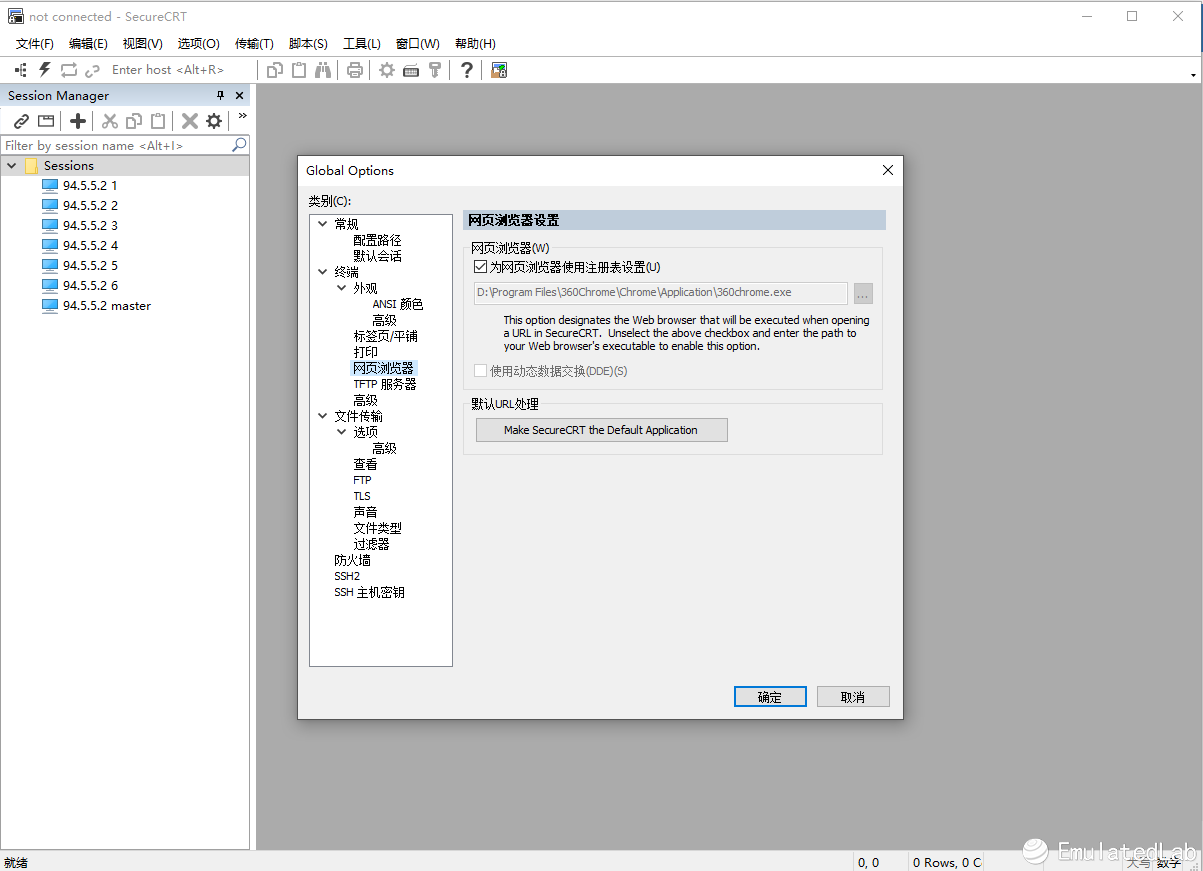Click the Public Key key icon

[435, 70]
